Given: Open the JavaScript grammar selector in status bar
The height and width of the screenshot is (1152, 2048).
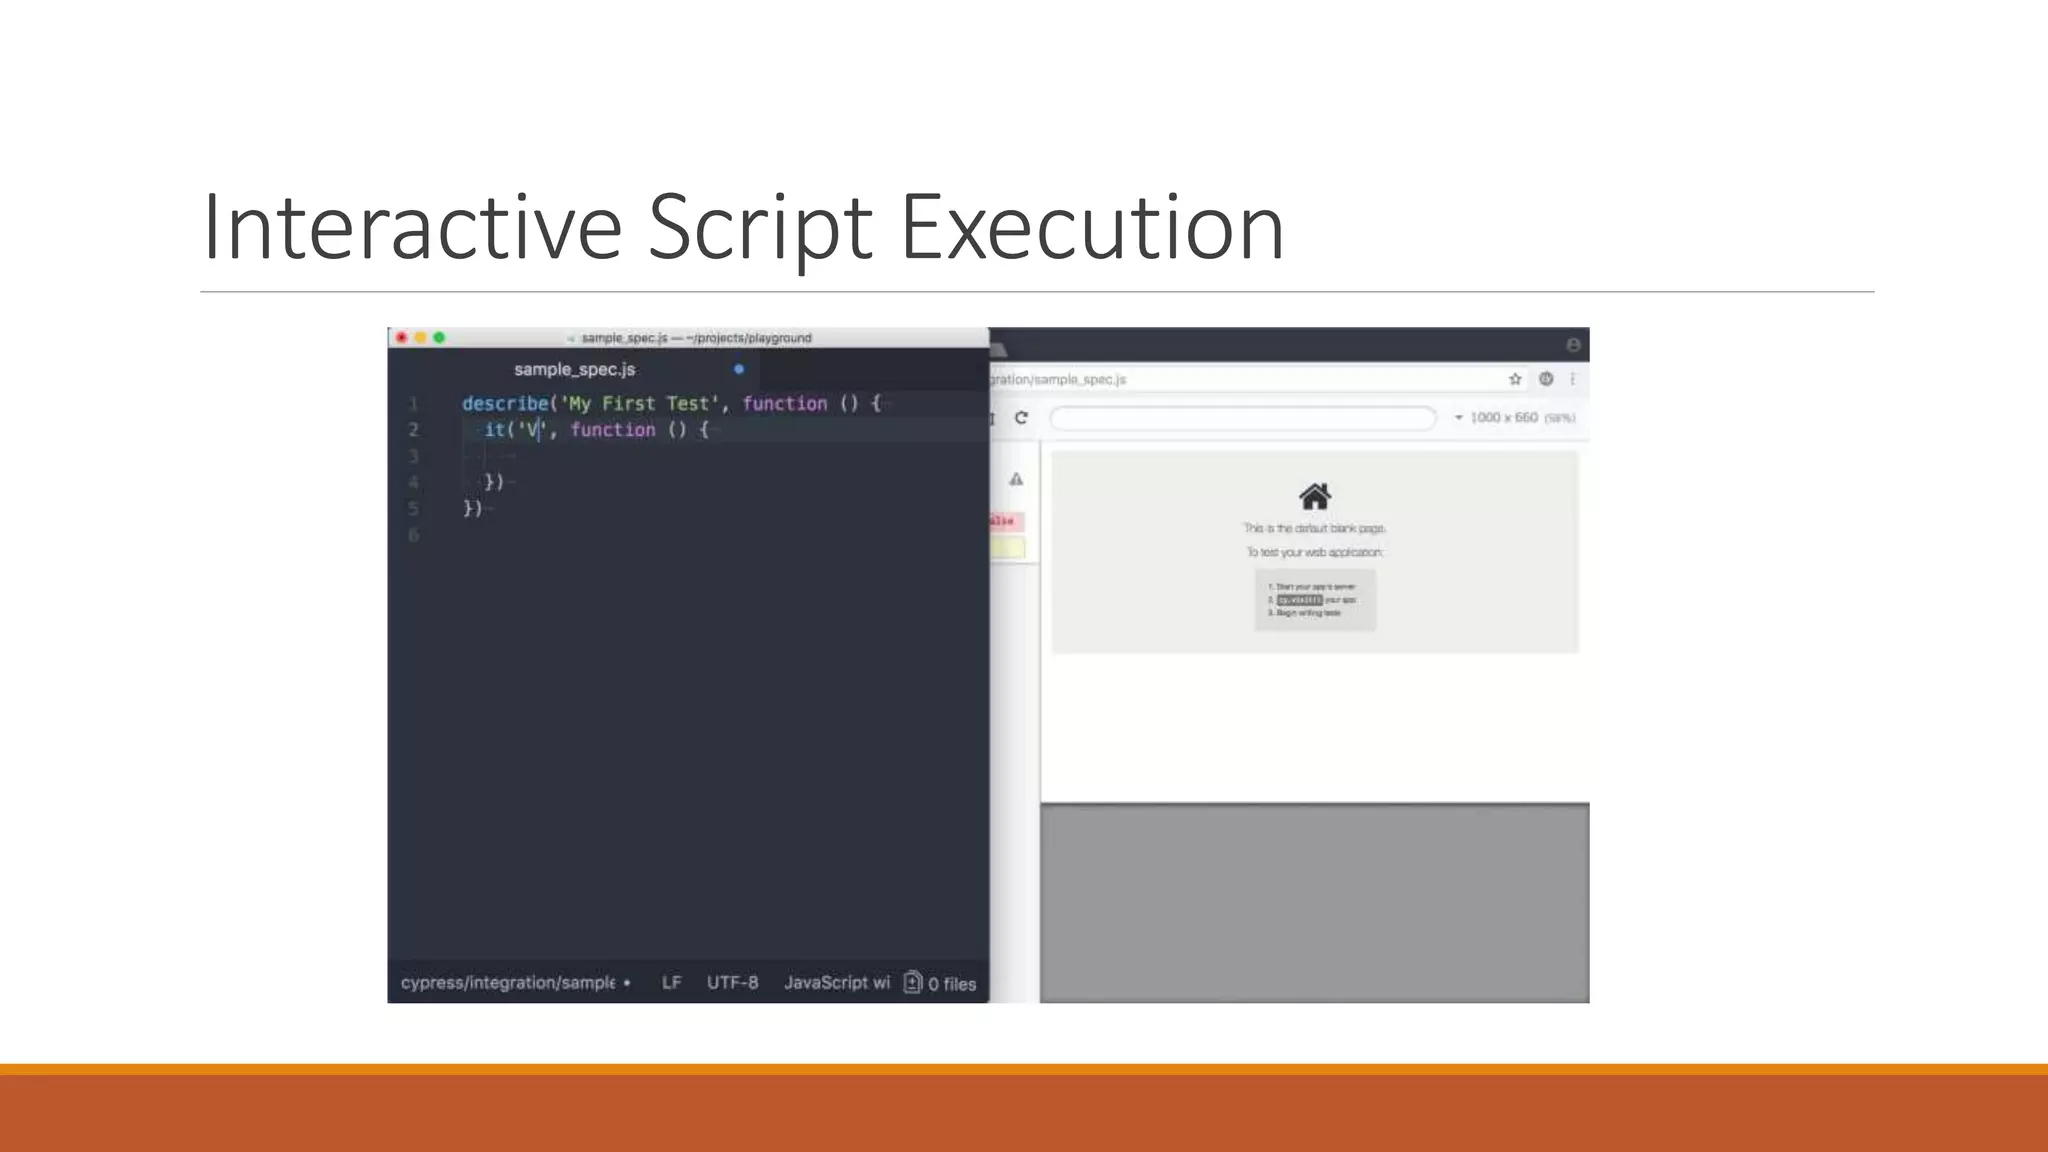Looking at the screenshot, I should point(837,983).
